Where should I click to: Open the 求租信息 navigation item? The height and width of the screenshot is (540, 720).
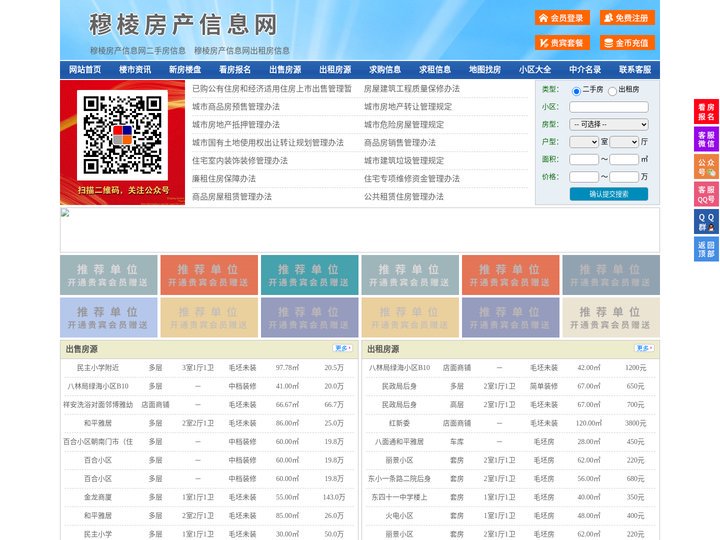tap(435, 70)
